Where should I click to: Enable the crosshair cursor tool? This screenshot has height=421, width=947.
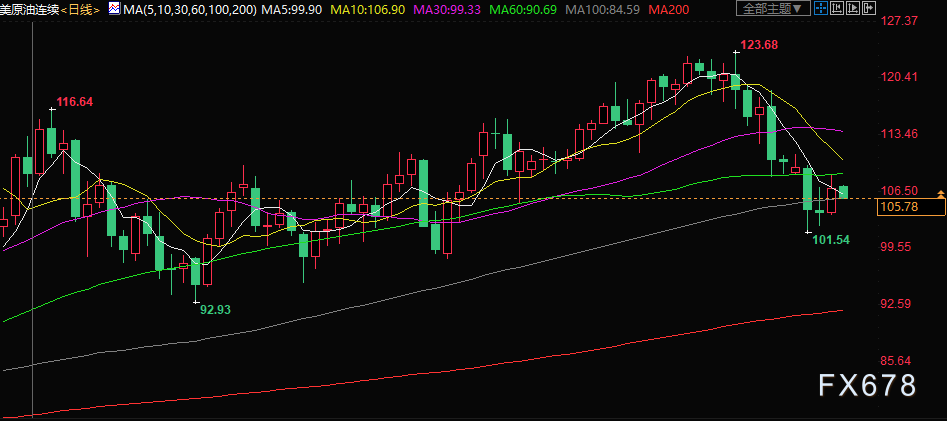pyautogui.click(x=821, y=8)
